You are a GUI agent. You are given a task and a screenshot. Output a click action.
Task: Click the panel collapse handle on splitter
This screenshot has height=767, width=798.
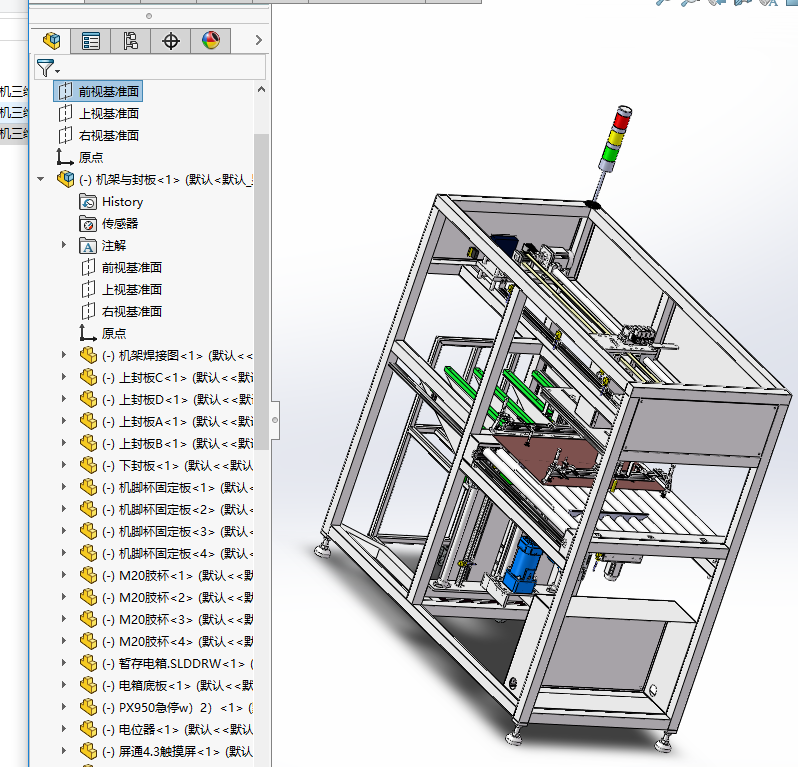coord(275,420)
